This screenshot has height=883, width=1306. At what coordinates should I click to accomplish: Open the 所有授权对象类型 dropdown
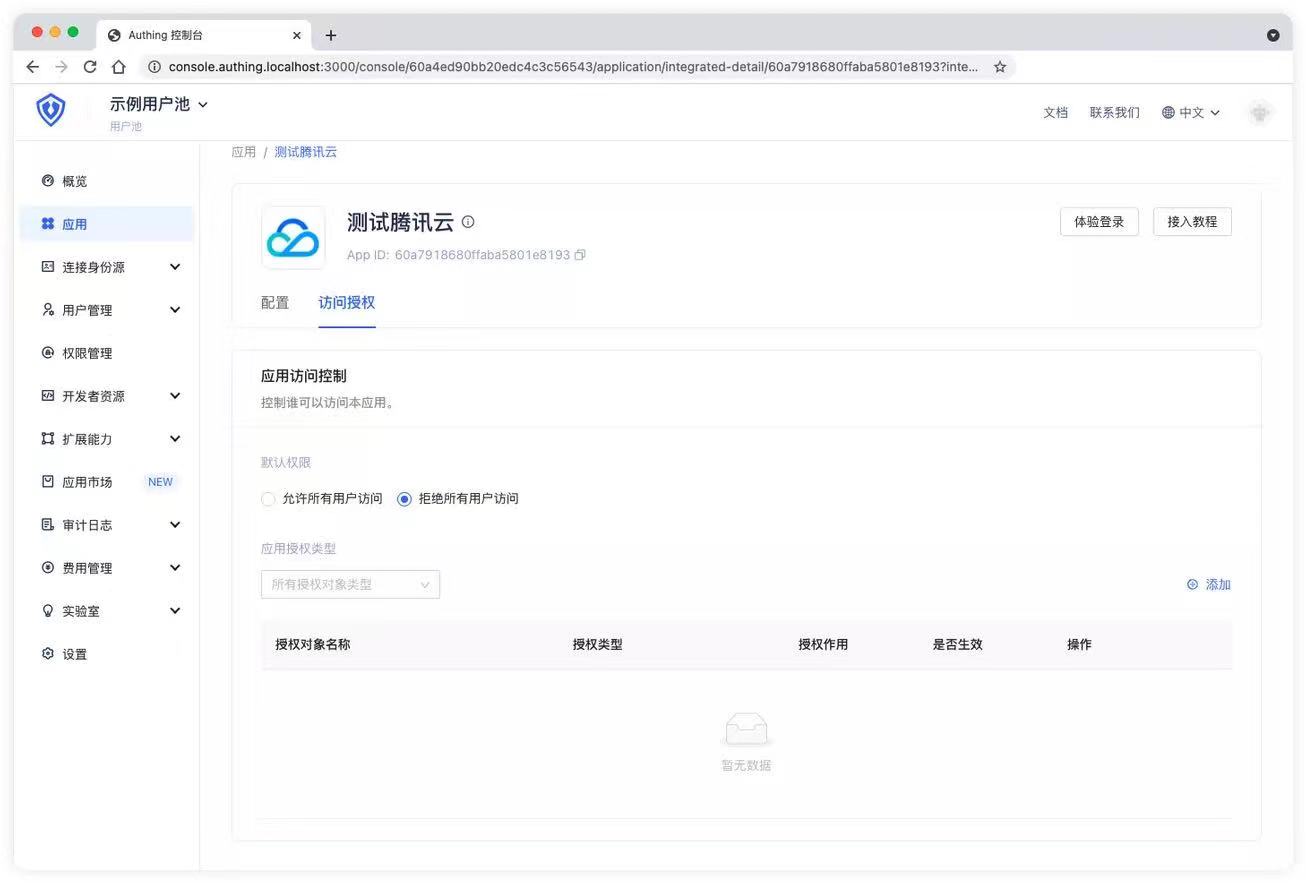coord(350,585)
